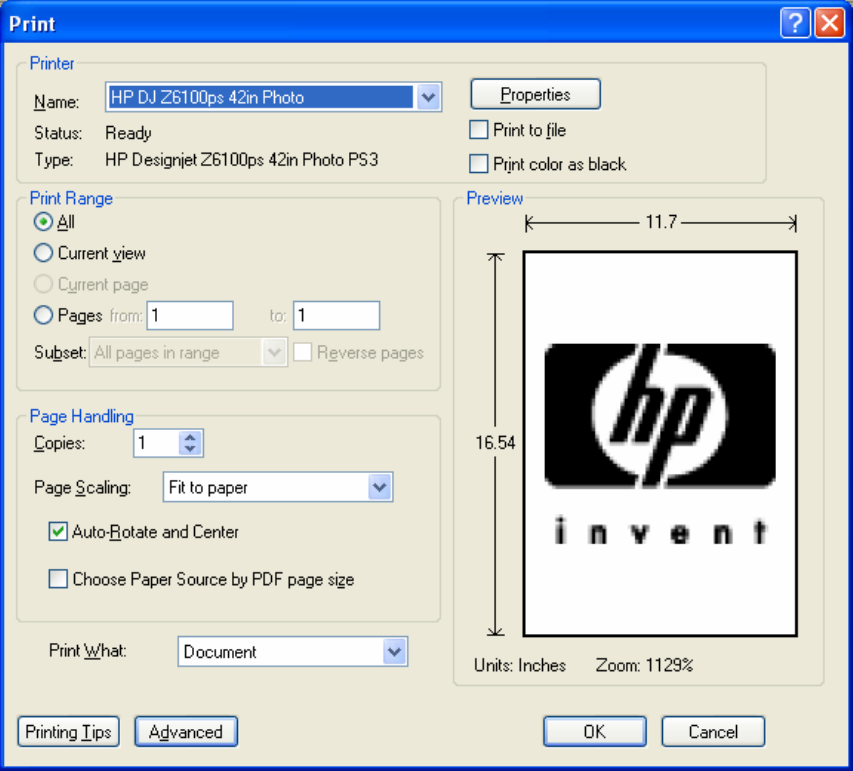Click the Pages to field
This screenshot has width=853, height=771.
pyautogui.click(x=337, y=316)
